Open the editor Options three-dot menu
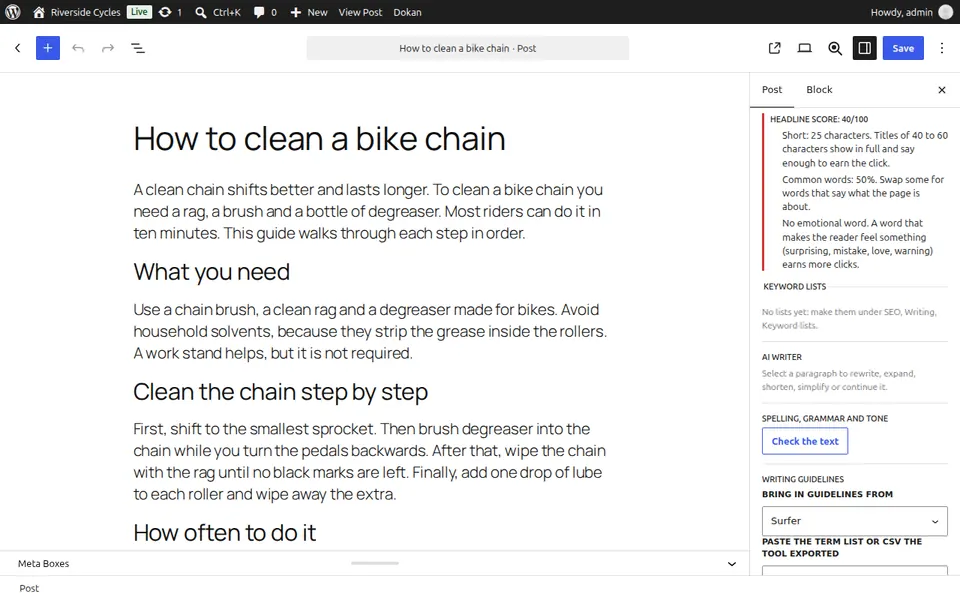 (x=942, y=48)
